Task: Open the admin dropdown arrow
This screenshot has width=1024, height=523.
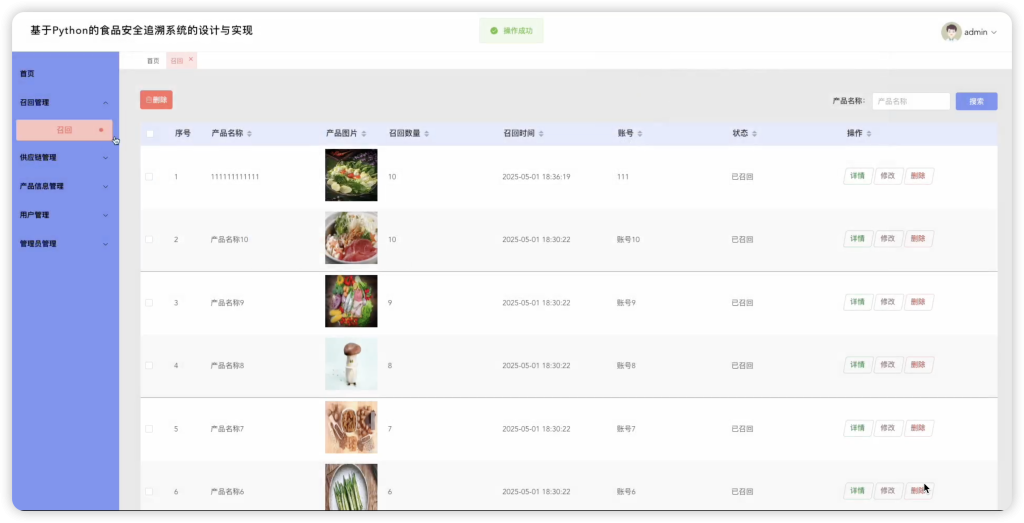Action: click(x=994, y=32)
